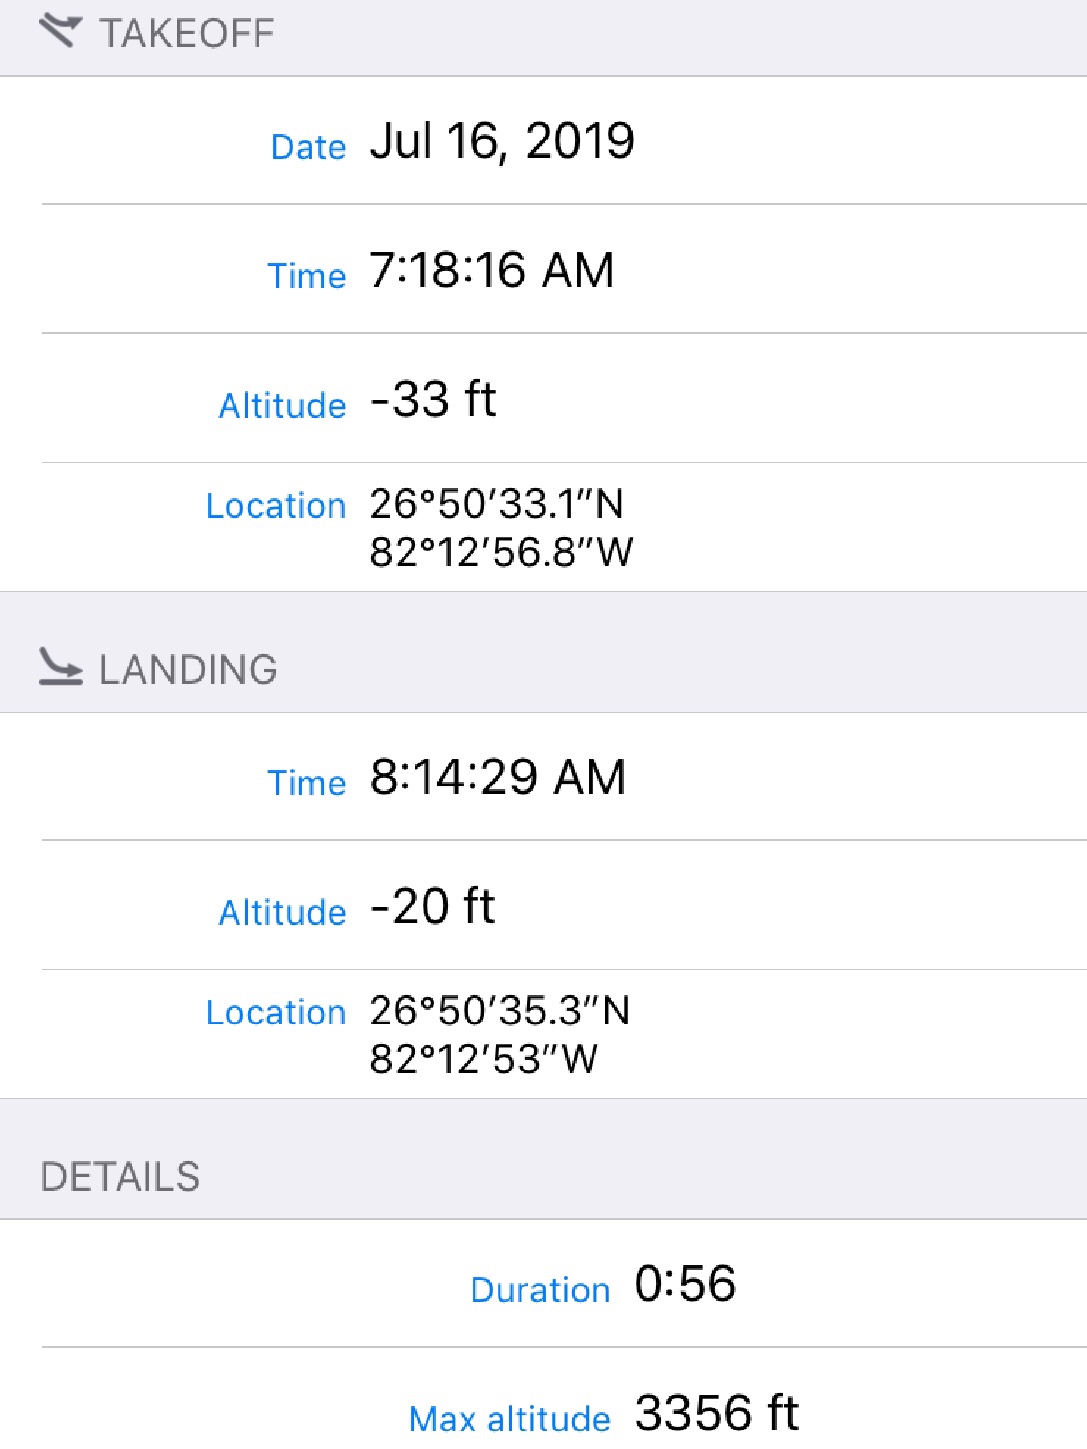Edit the Jul 16, 2019 date field
Image resolution: width=1087 pixels, height=1449 pixels.
tap(502, 141)
